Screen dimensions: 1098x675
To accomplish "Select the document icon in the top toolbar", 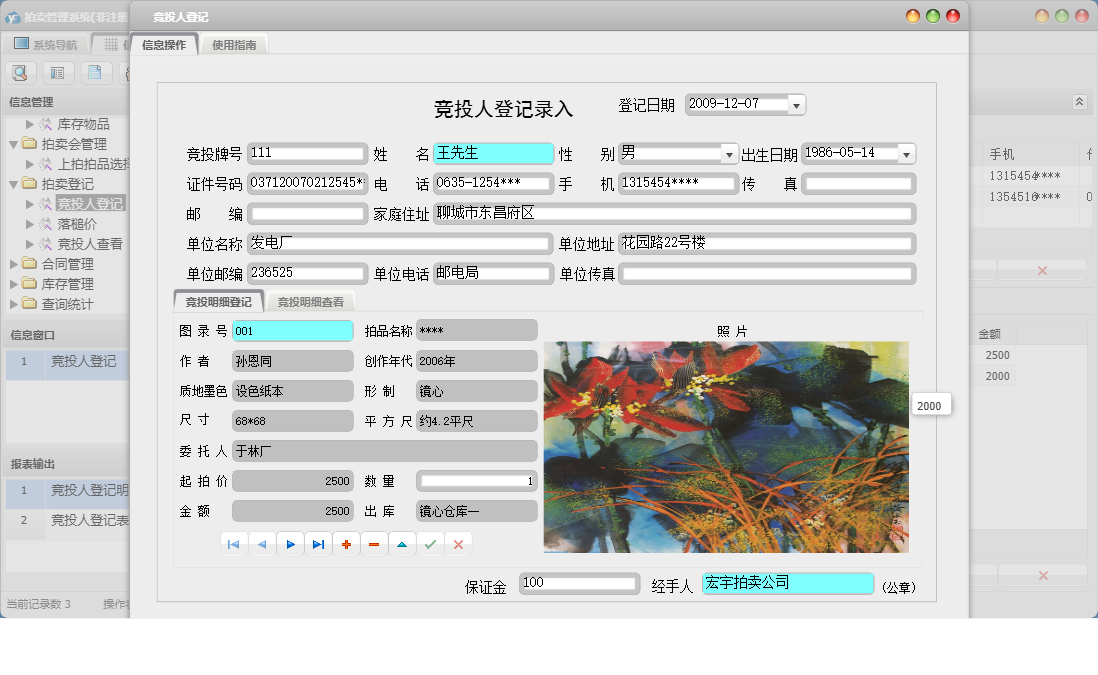I will pos(96,73).
